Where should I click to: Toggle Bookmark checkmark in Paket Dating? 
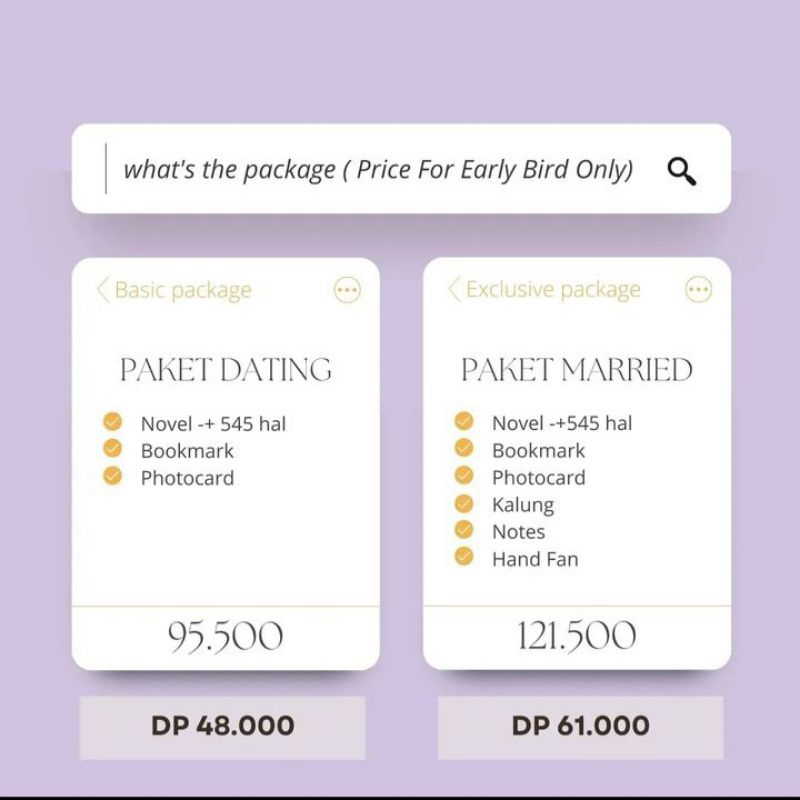tap(113, 449)
